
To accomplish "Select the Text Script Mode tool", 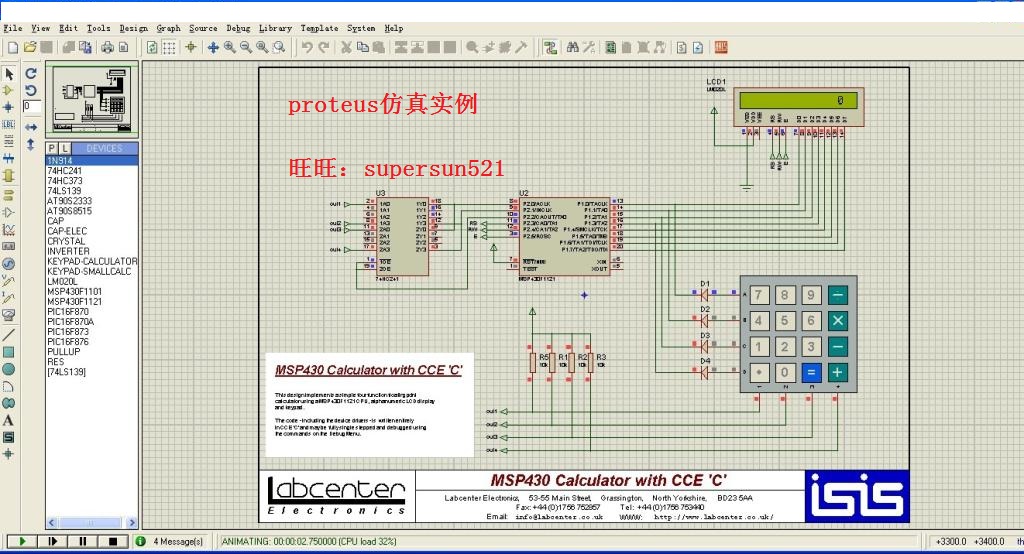I will 8,141.
